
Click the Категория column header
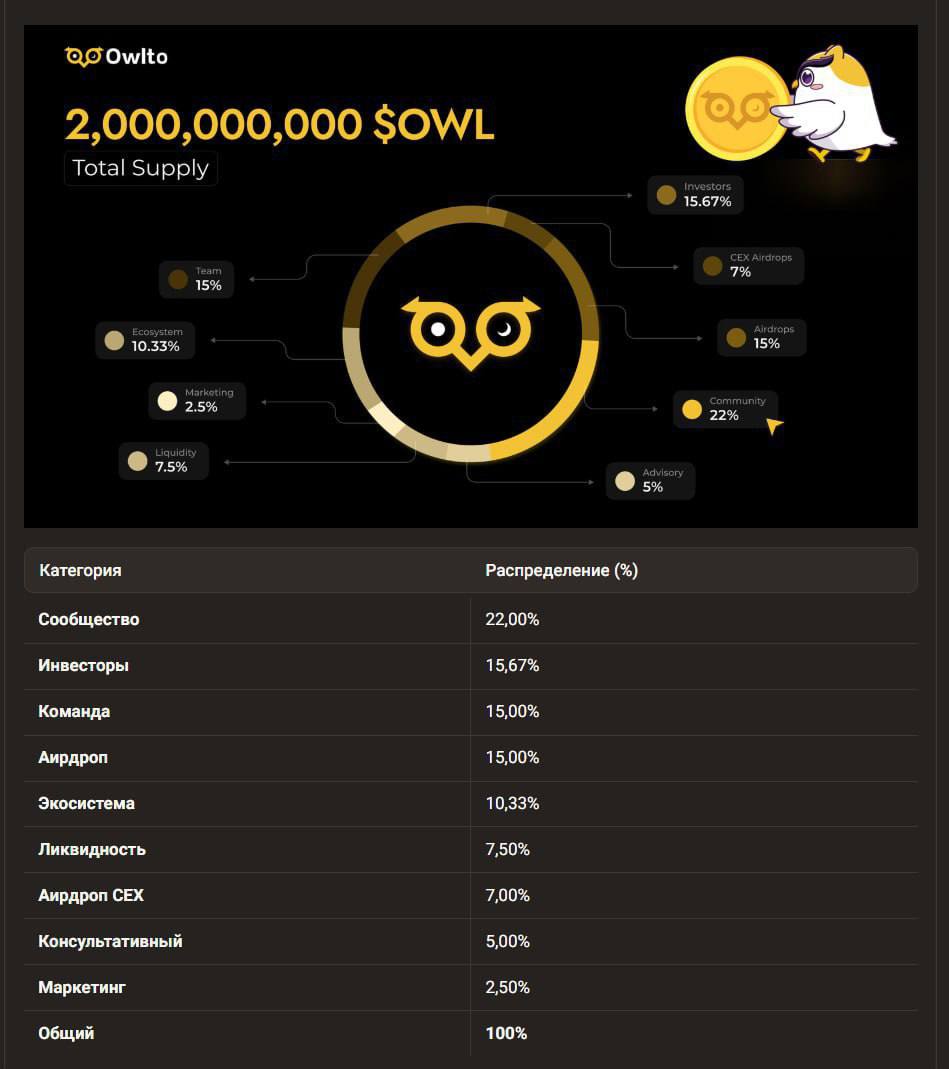pyautogui.click(x=81, y=570)
